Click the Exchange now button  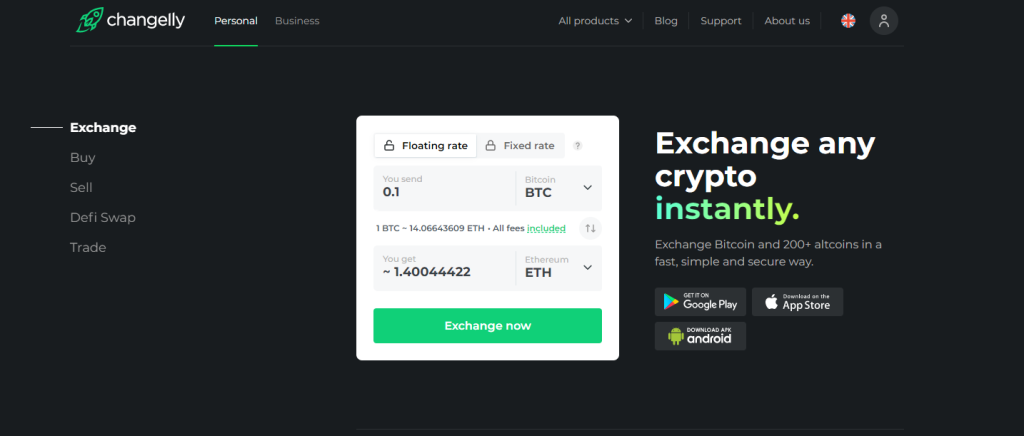(x=487, y=326)
